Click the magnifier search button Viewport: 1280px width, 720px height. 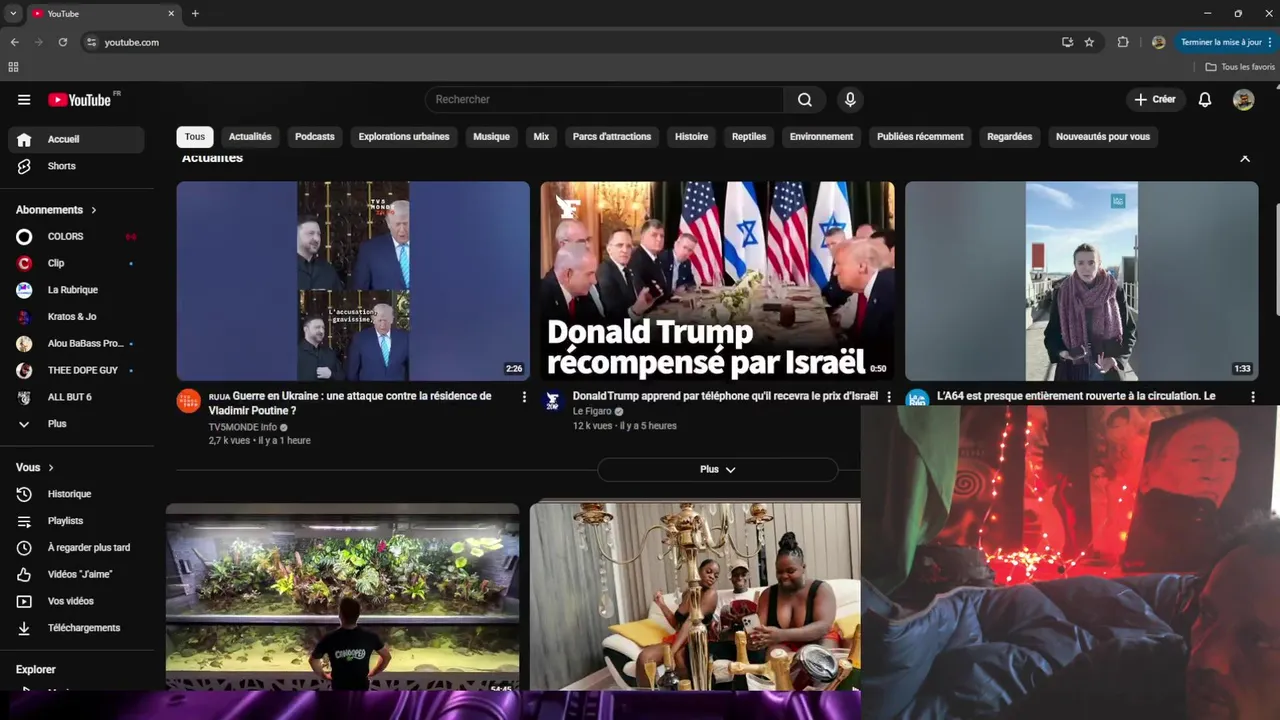pyautogui.click(x=805, y=100)
